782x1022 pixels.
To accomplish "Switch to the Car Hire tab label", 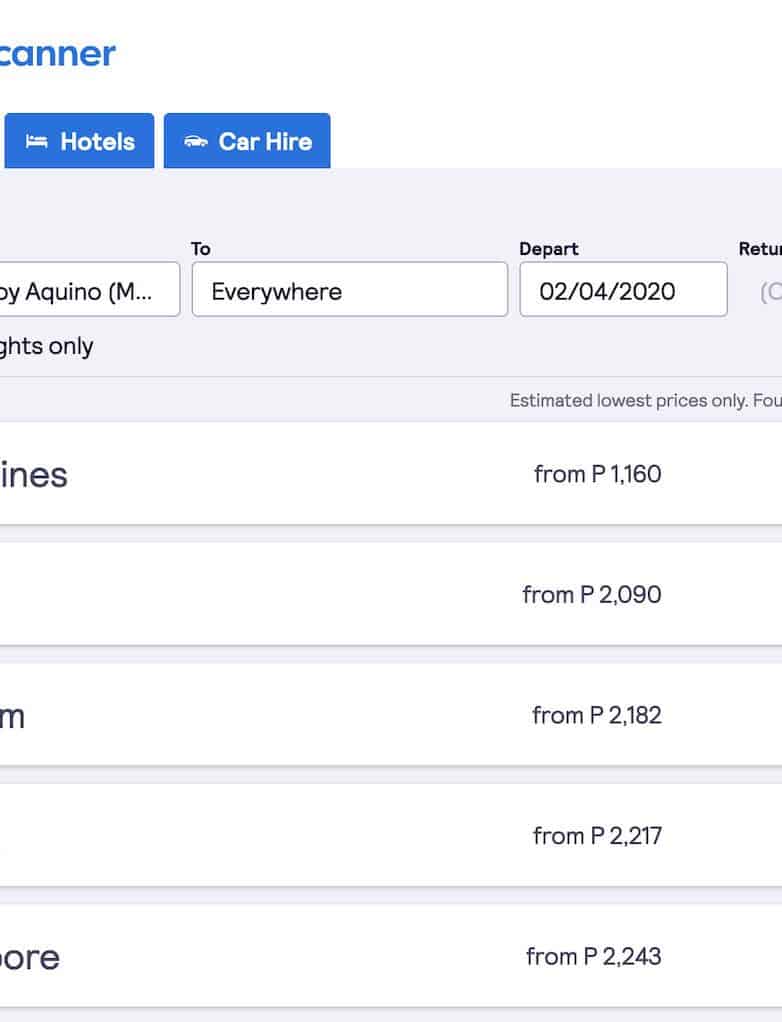I will (265, 141).
